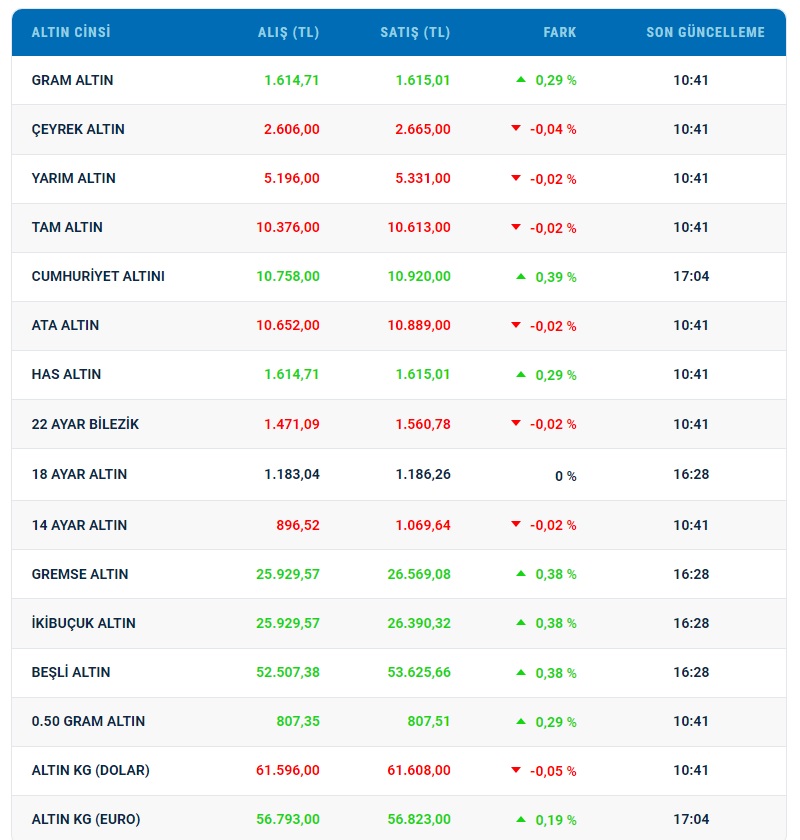Click the red down arrow in ATA ALTIN row

[x=516, y=325]
